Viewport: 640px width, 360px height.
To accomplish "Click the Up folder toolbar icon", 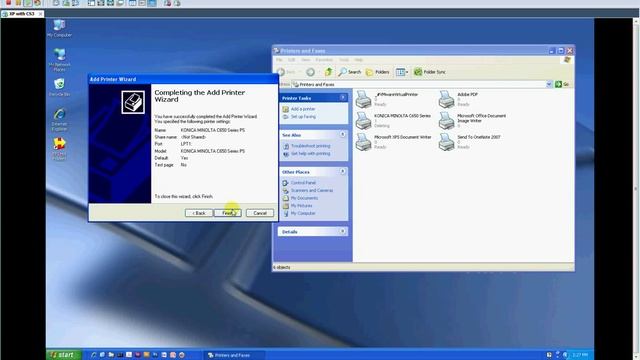I will 328,72.
